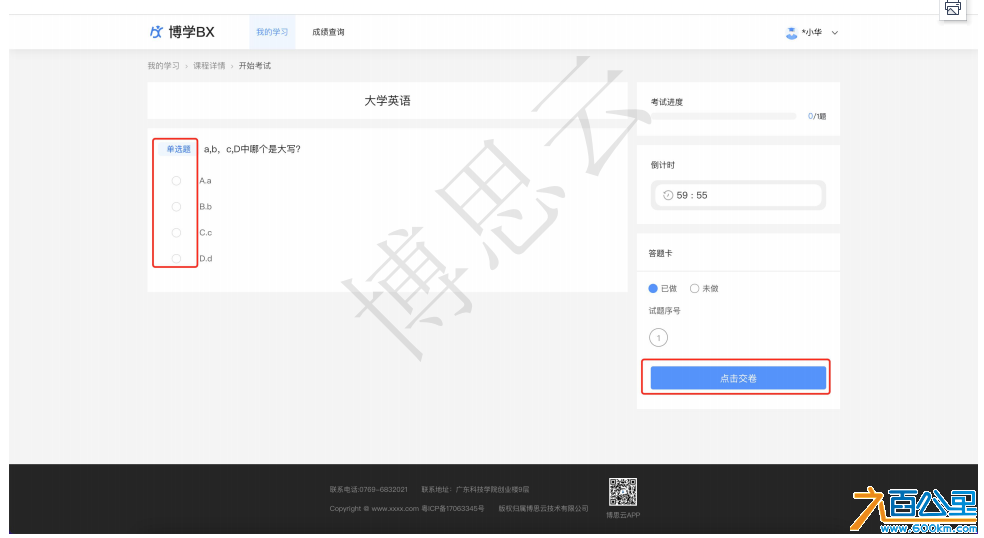Screen dimensions: 984x538
Task: Select answer option D.d
Action: (x=176, y=259)
